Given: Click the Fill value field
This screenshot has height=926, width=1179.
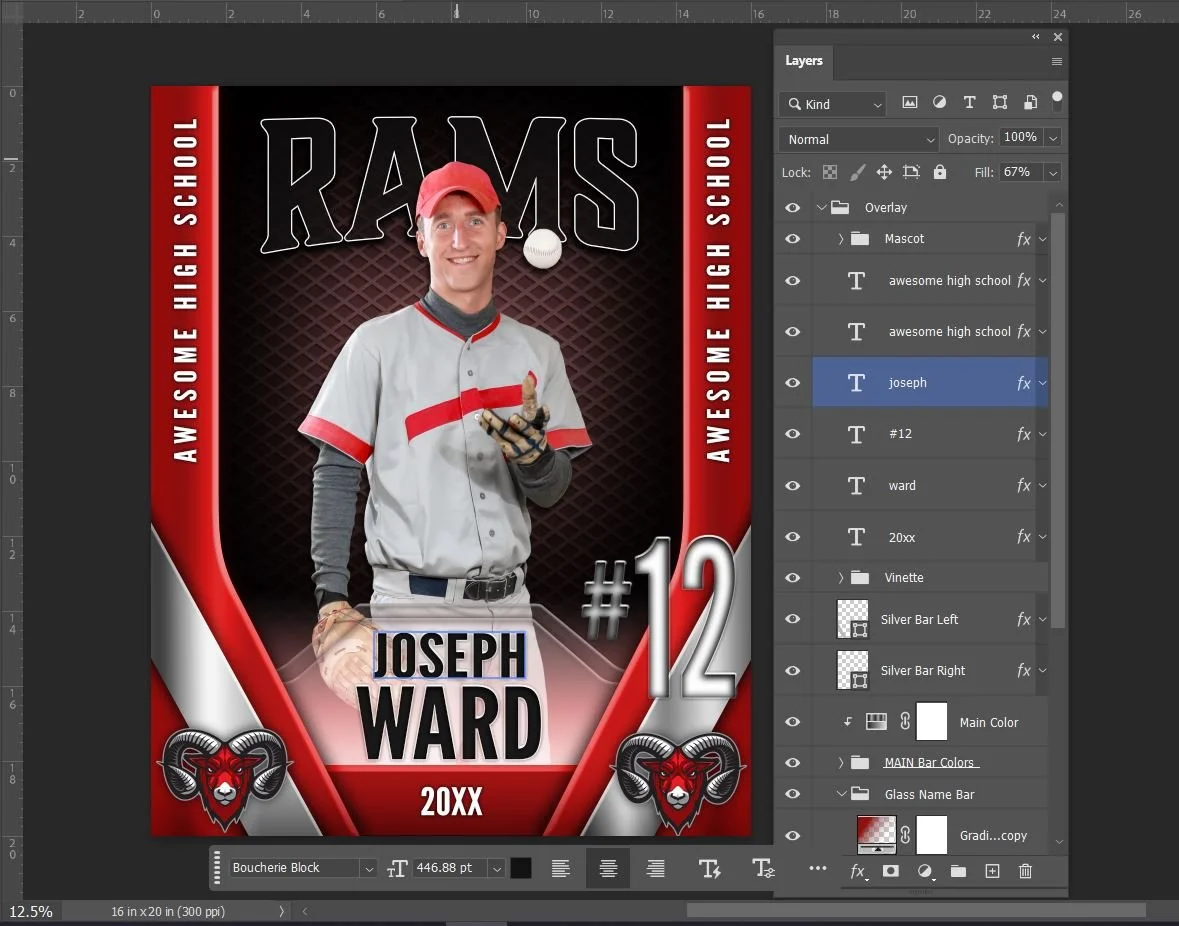Looking at the screenshot, I should tap(1021, 172).
